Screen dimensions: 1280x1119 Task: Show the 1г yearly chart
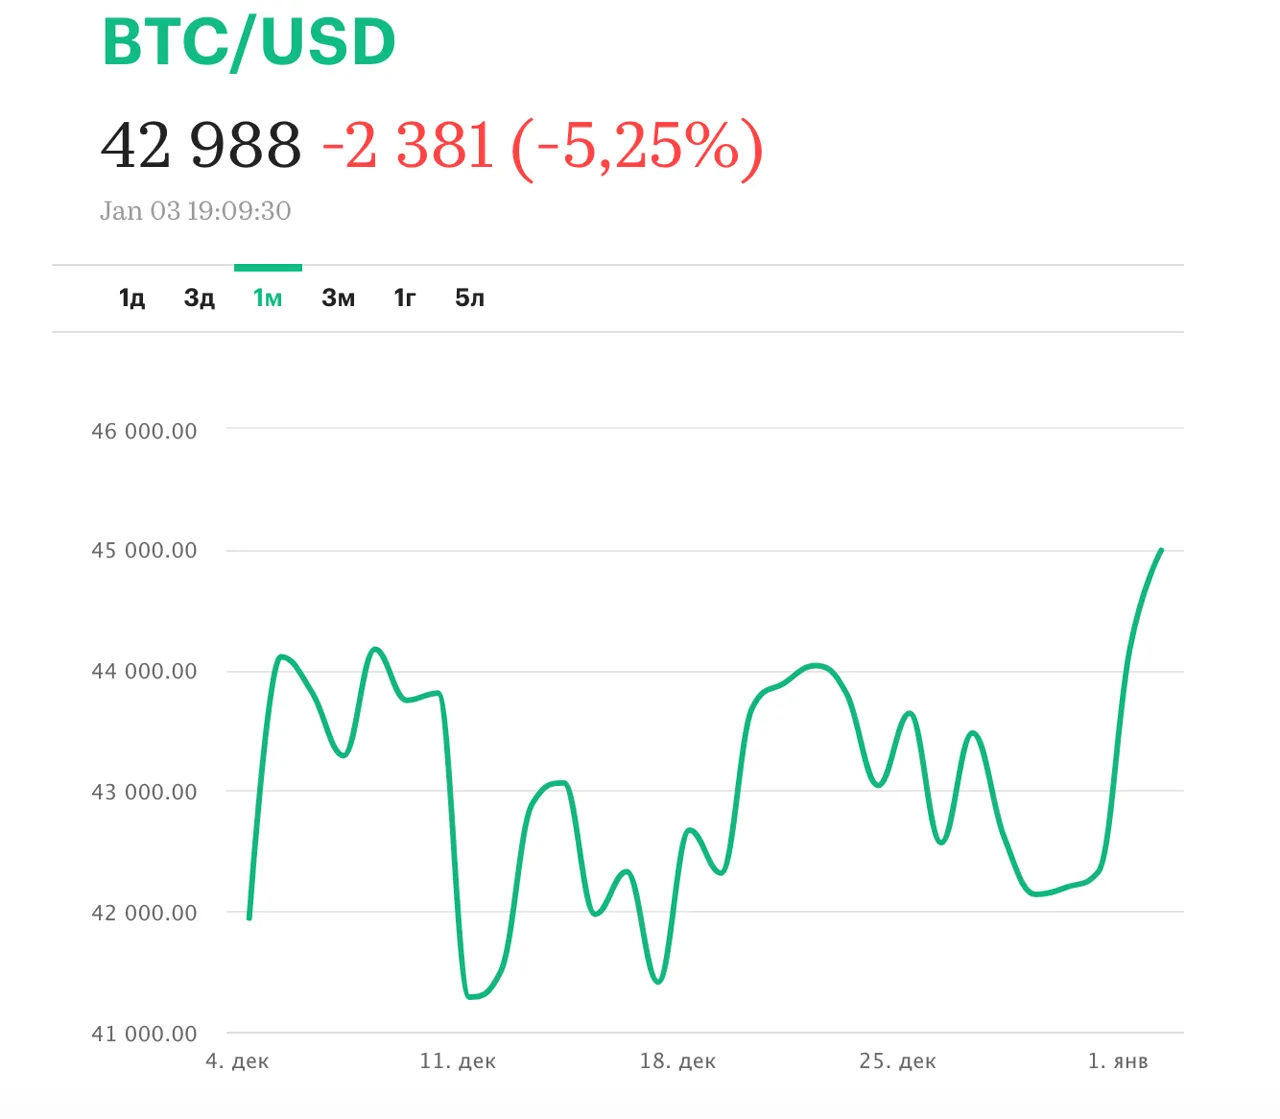click(x=404, y=298)
